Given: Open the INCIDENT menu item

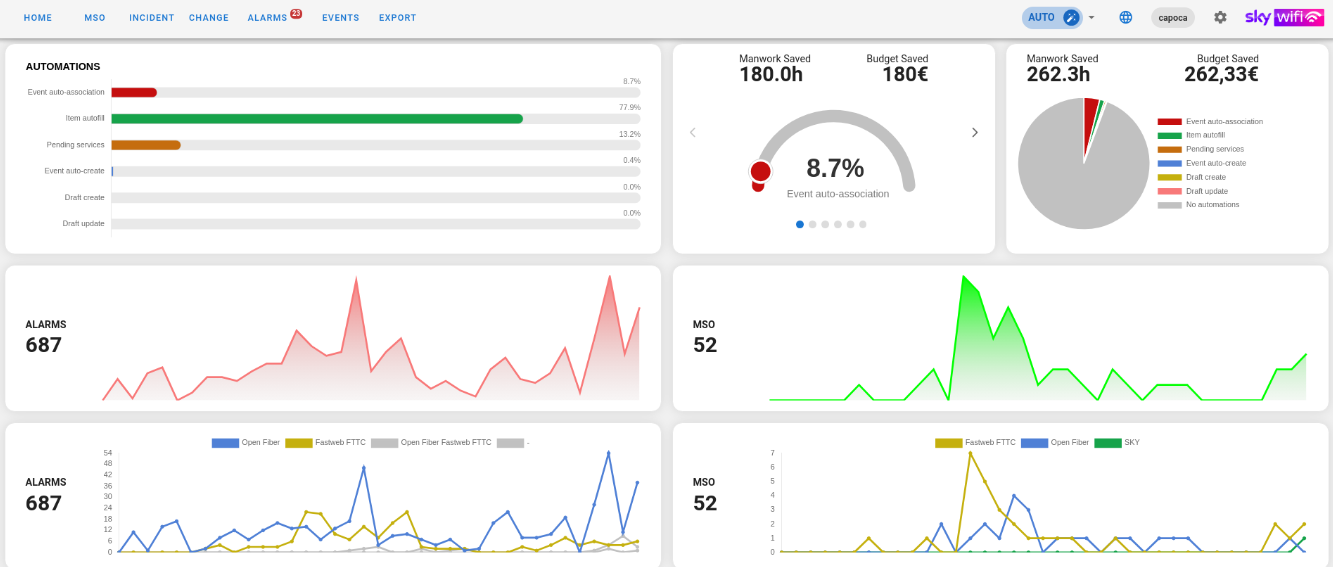Looking at the screenshot, I should [x=151, y=18].
